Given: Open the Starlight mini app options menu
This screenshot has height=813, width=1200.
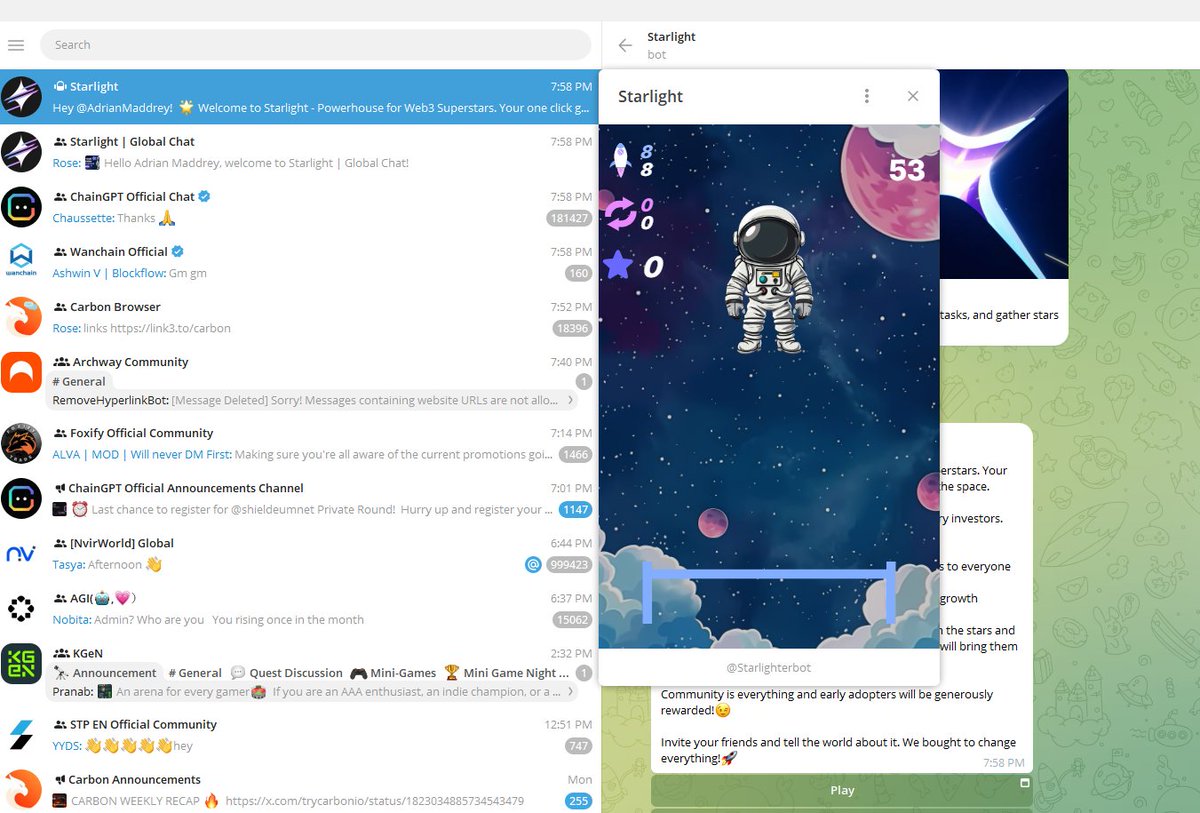Looking at the screenshot, I should (x=867, y=96).
